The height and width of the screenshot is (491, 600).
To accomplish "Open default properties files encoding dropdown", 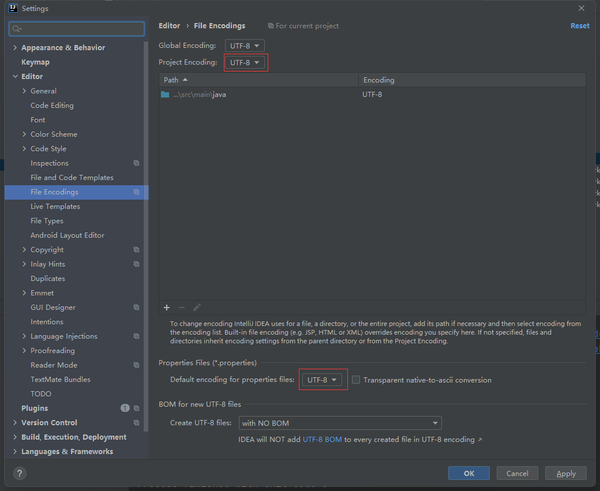I will pyautogui.click(x=323, y=380).
